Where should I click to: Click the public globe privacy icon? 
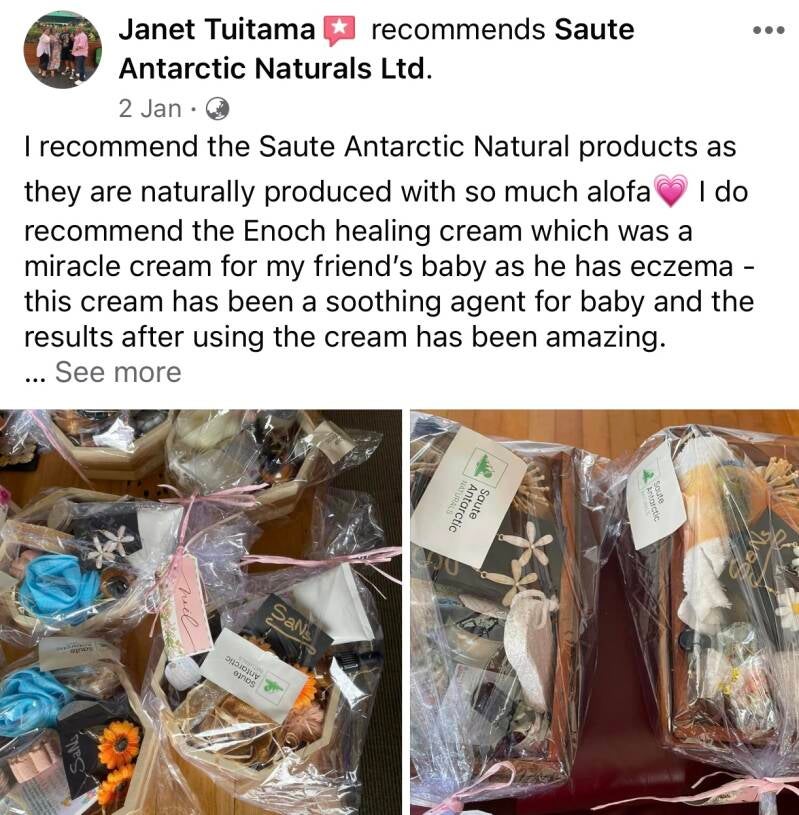(x=217, y=109)
